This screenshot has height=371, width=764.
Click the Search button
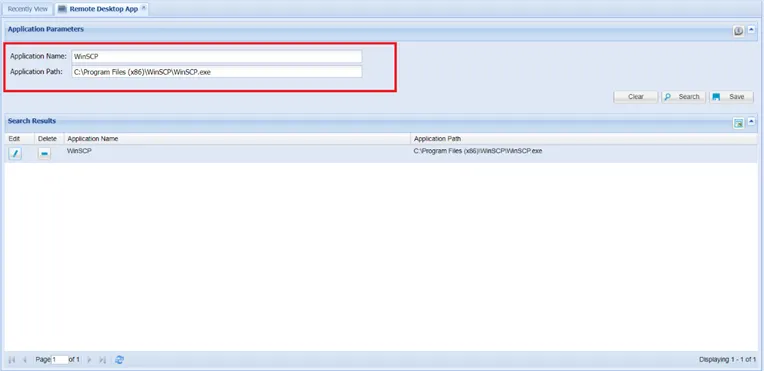[684, 97]
